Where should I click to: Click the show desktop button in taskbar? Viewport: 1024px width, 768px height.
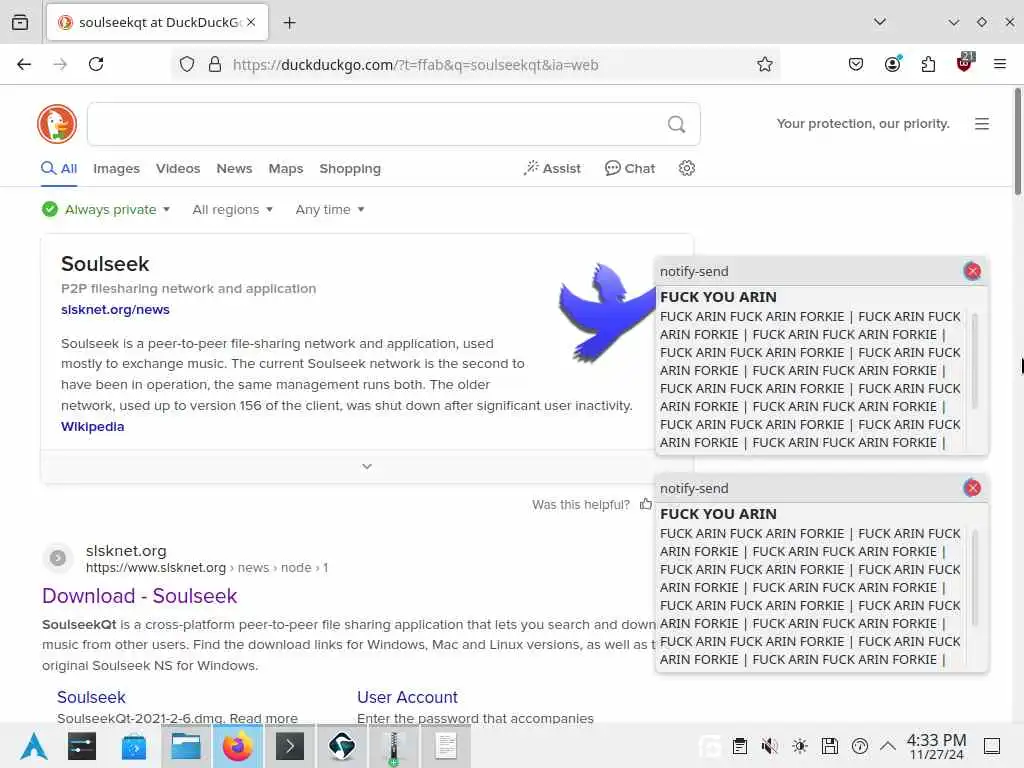click(x=992, y=746)
